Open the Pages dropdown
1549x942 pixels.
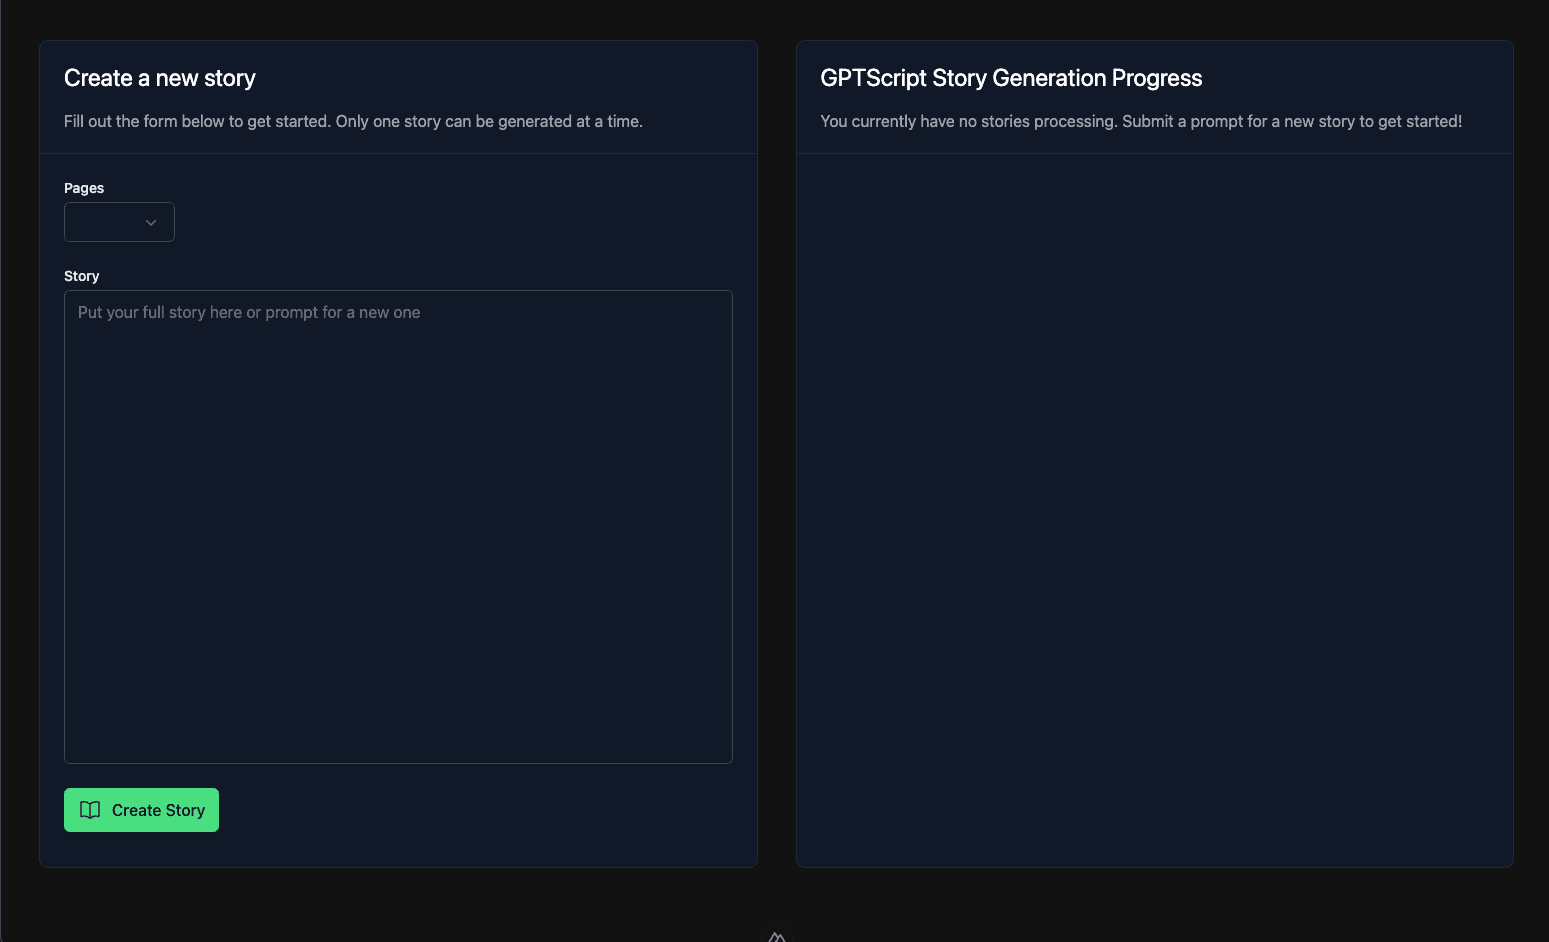(119, 222)
